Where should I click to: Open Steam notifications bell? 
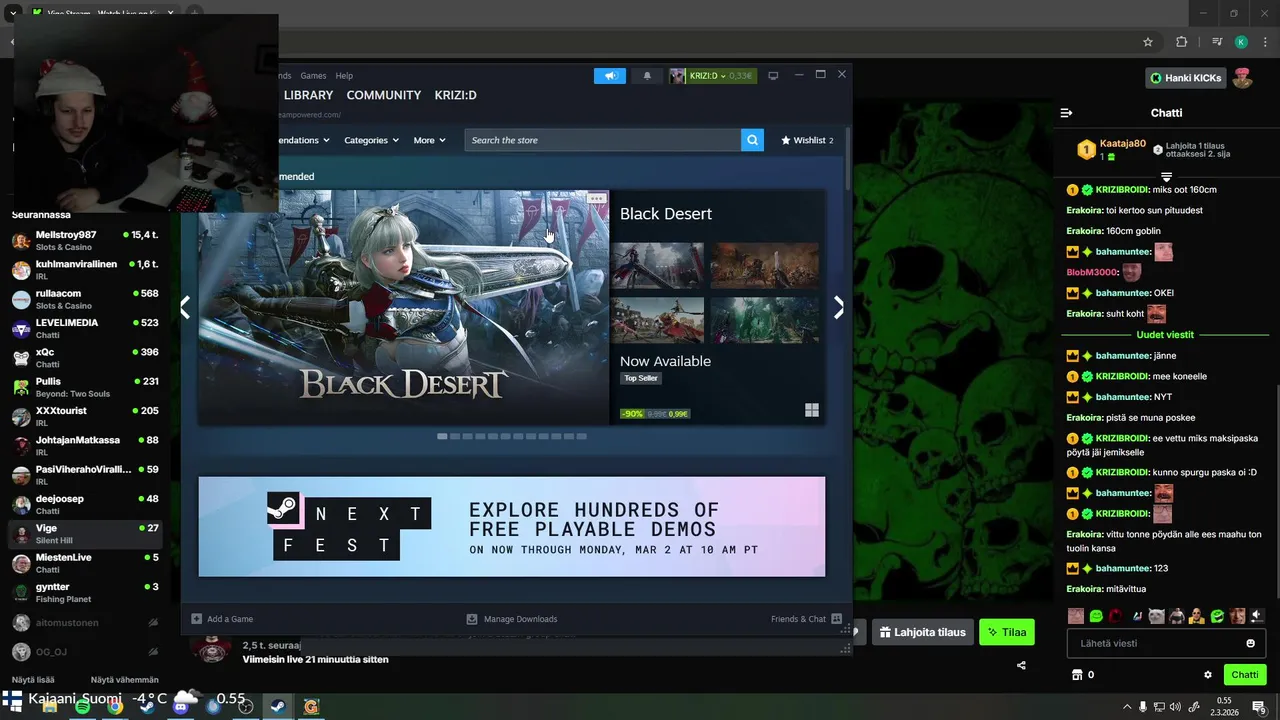point(647,76)
